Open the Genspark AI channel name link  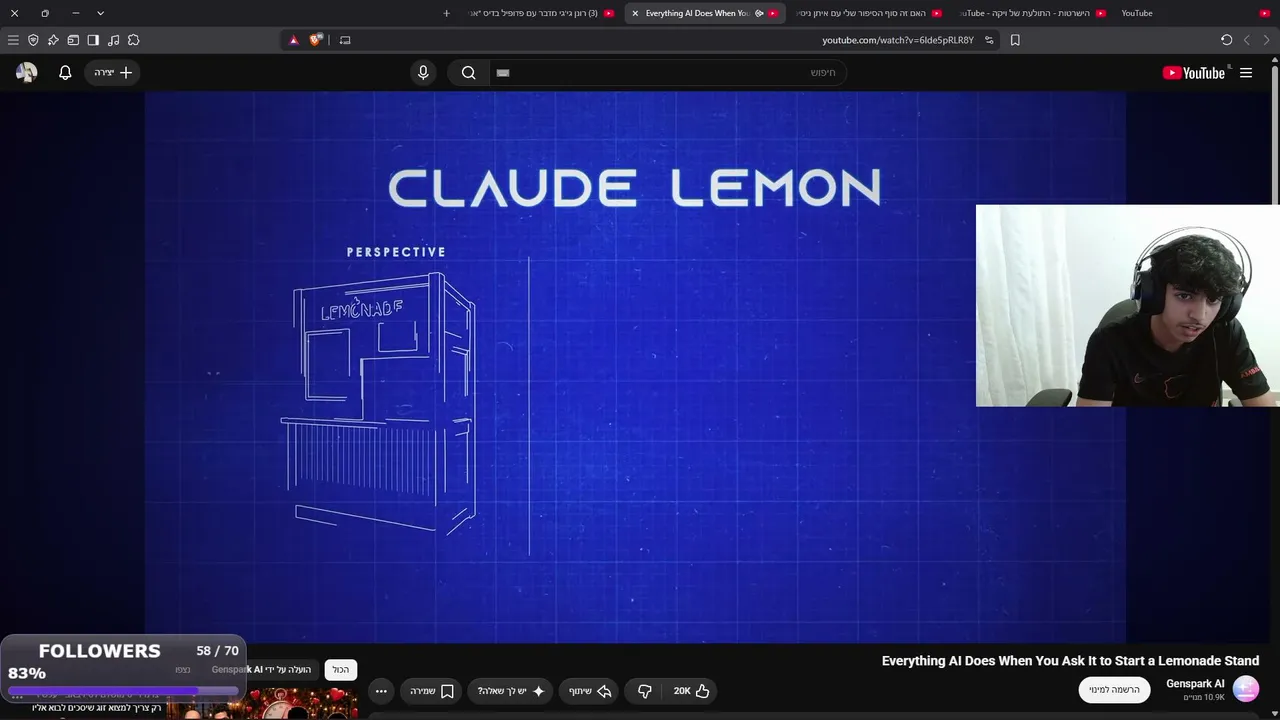pyautogui.click(x=1195, y=684)
